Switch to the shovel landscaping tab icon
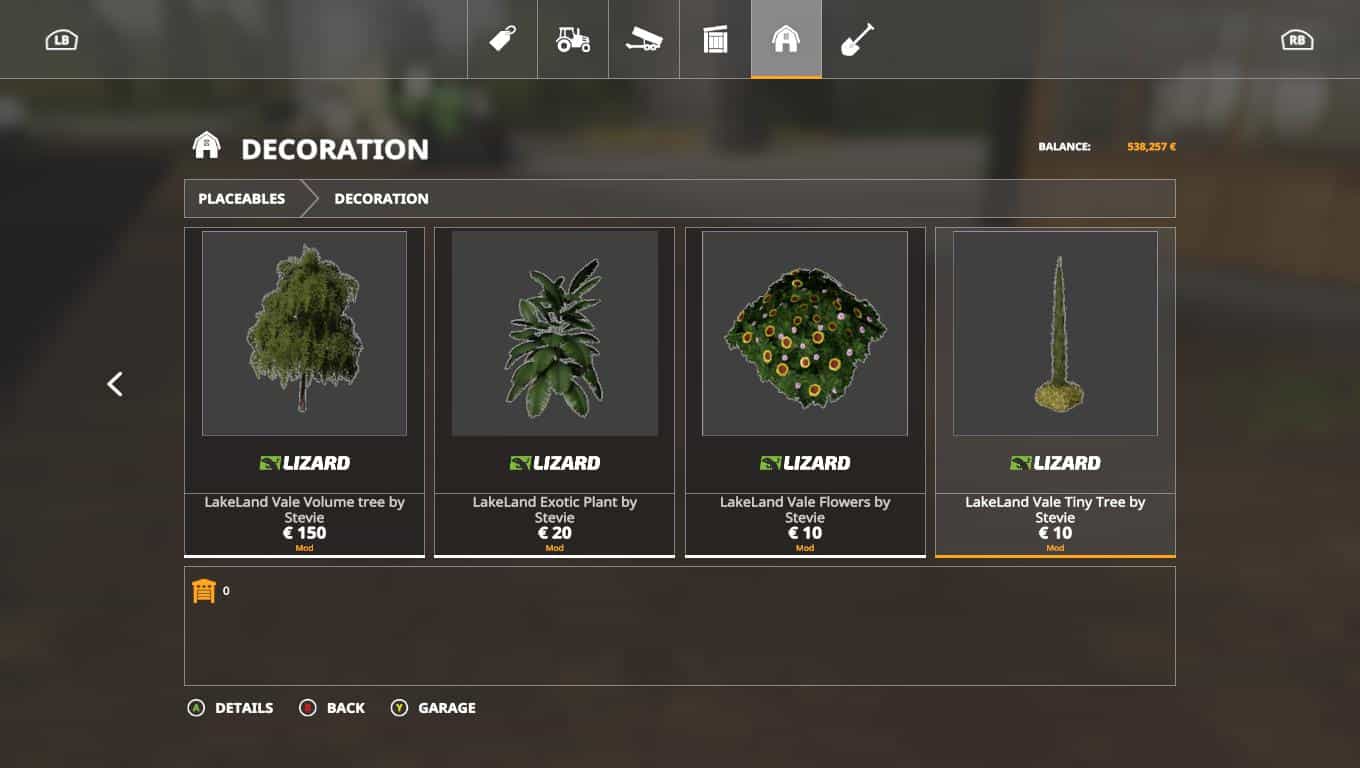1360x768 pixels. pyautogui.click(x=857, y=39)
